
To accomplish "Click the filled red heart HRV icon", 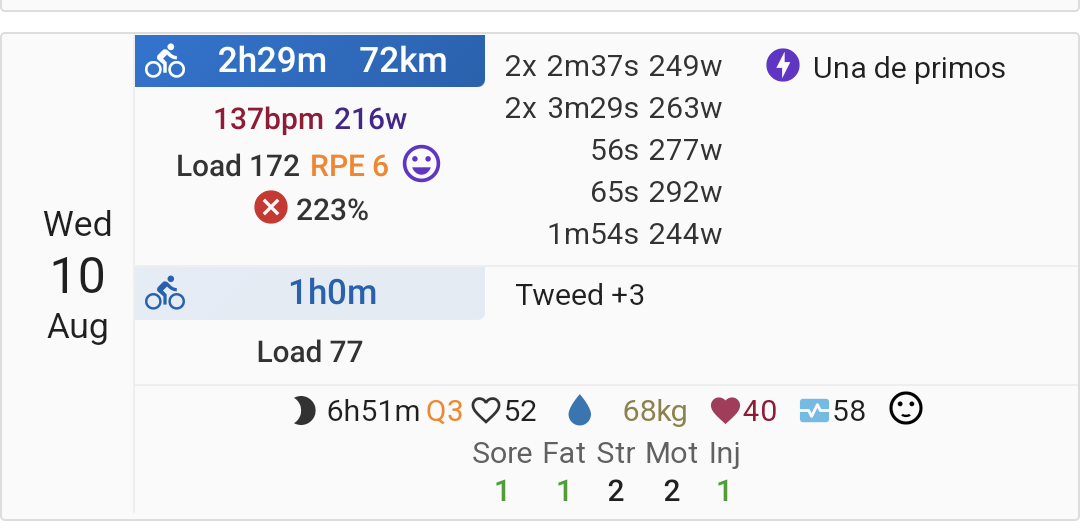I will point(725,411).
